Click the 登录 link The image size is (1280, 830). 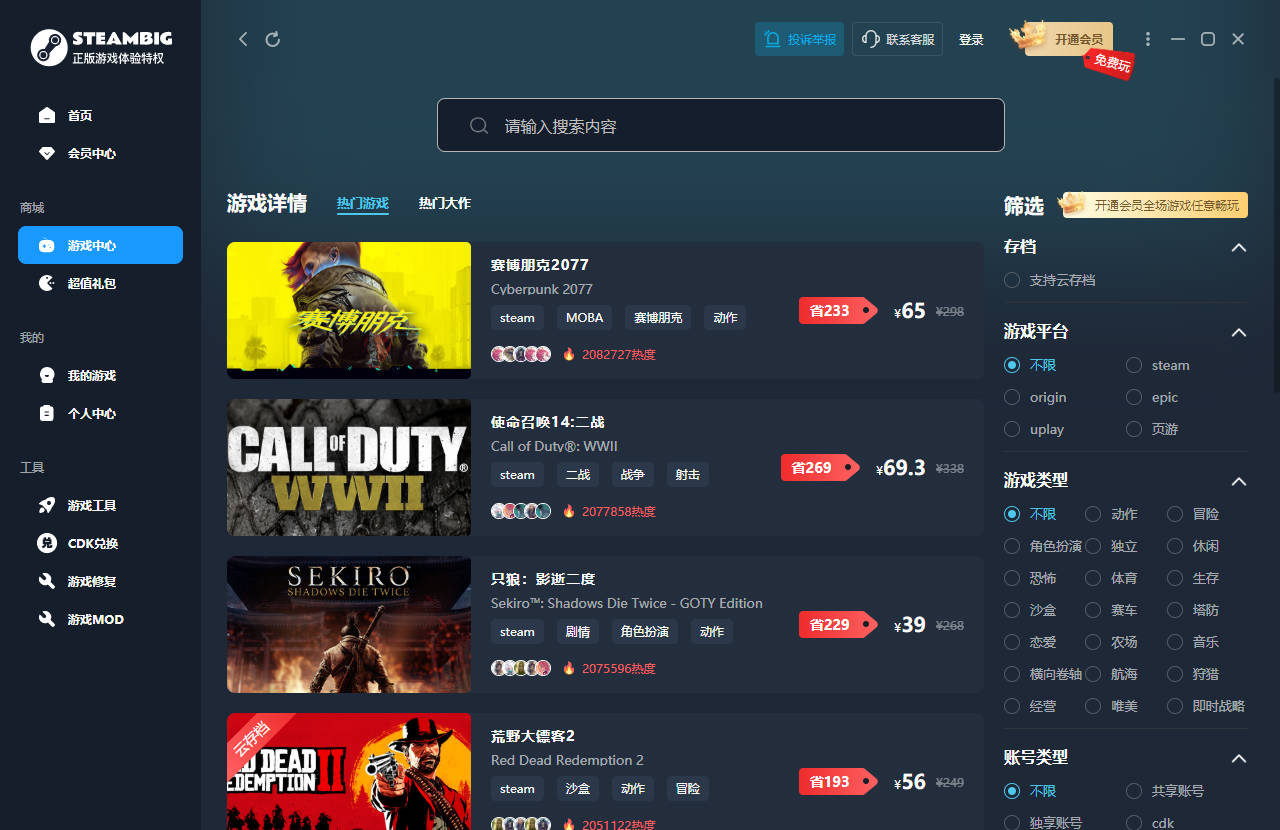point(971,40)
